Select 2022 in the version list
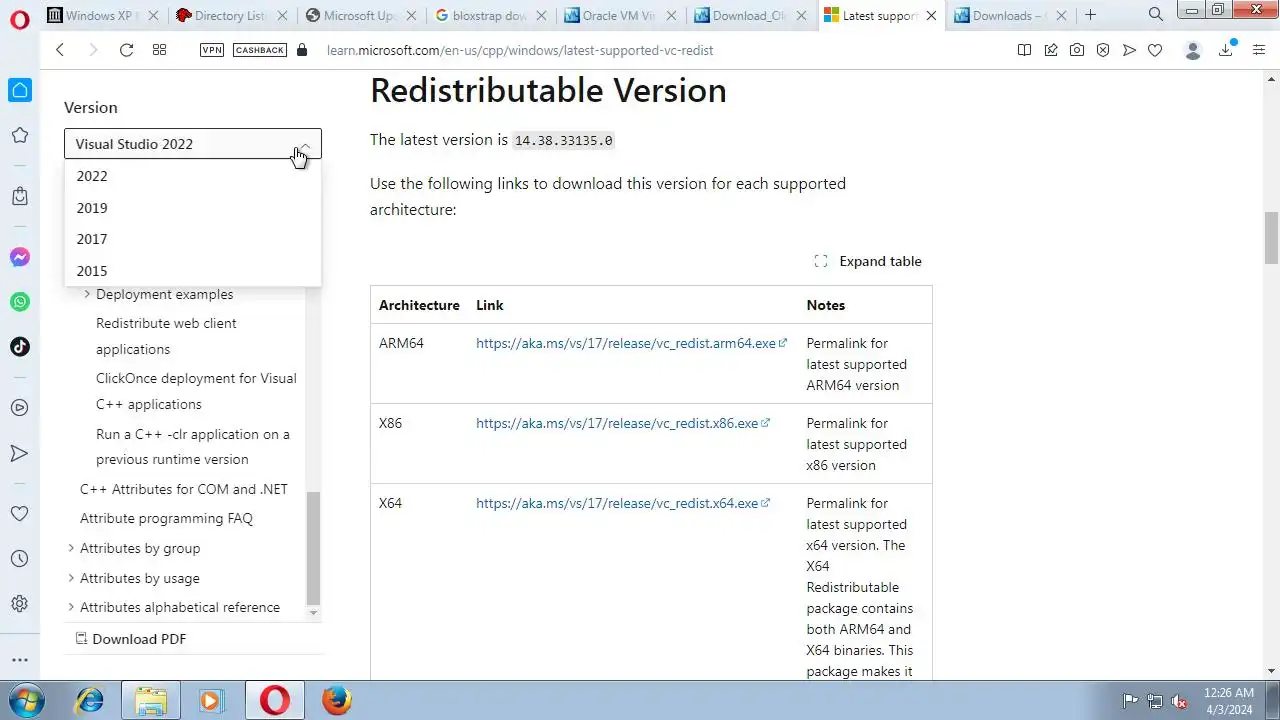The image size is (1280, 720). click(x=193, y=176)
